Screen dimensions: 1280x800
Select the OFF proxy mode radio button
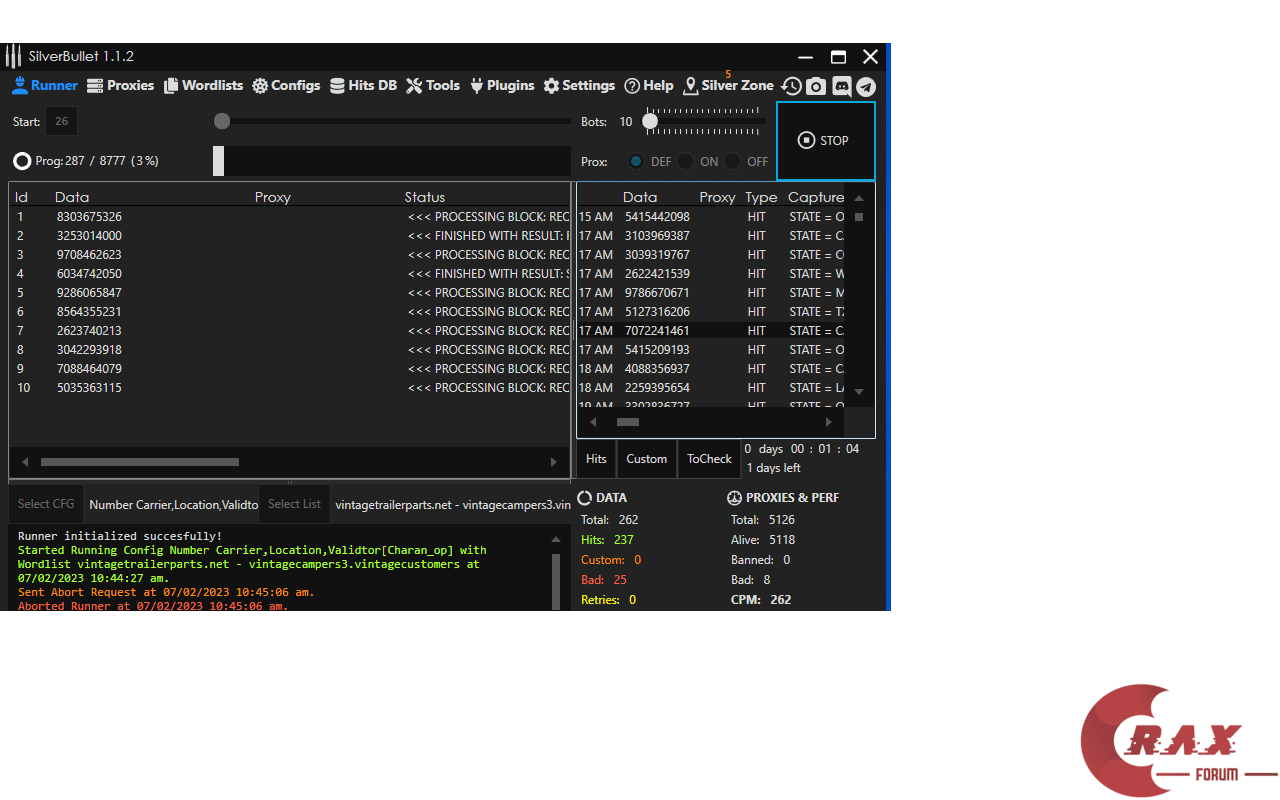(733, 161)
